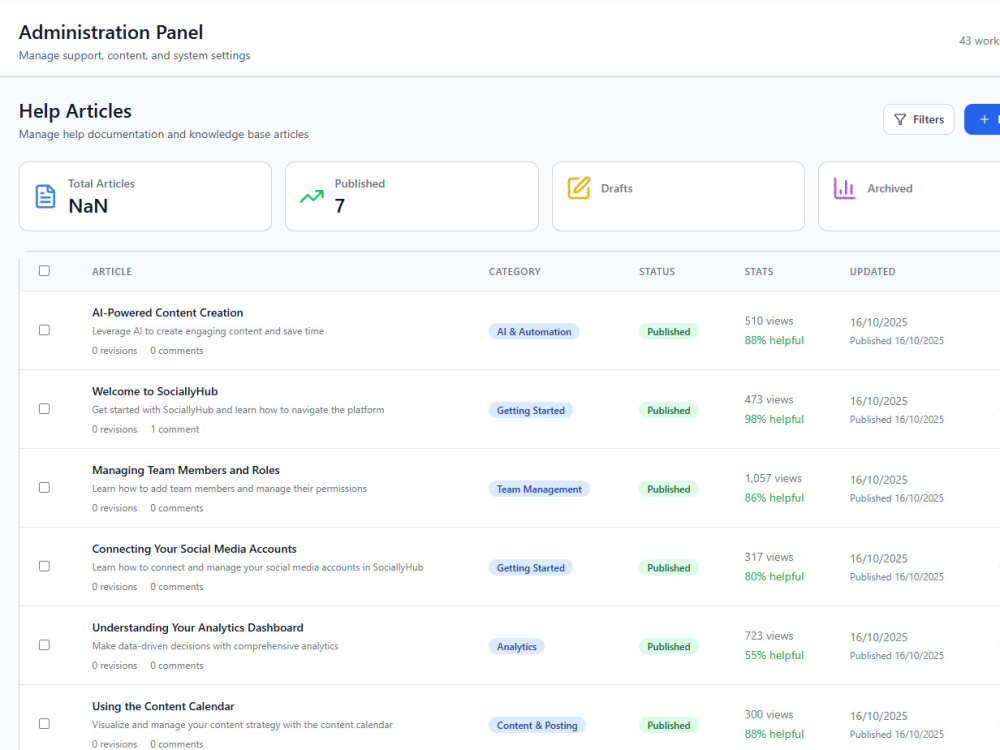Screen dimensions: 1000x750
Task: Open Using the Content Calendar article
Action: click(163, 707)
